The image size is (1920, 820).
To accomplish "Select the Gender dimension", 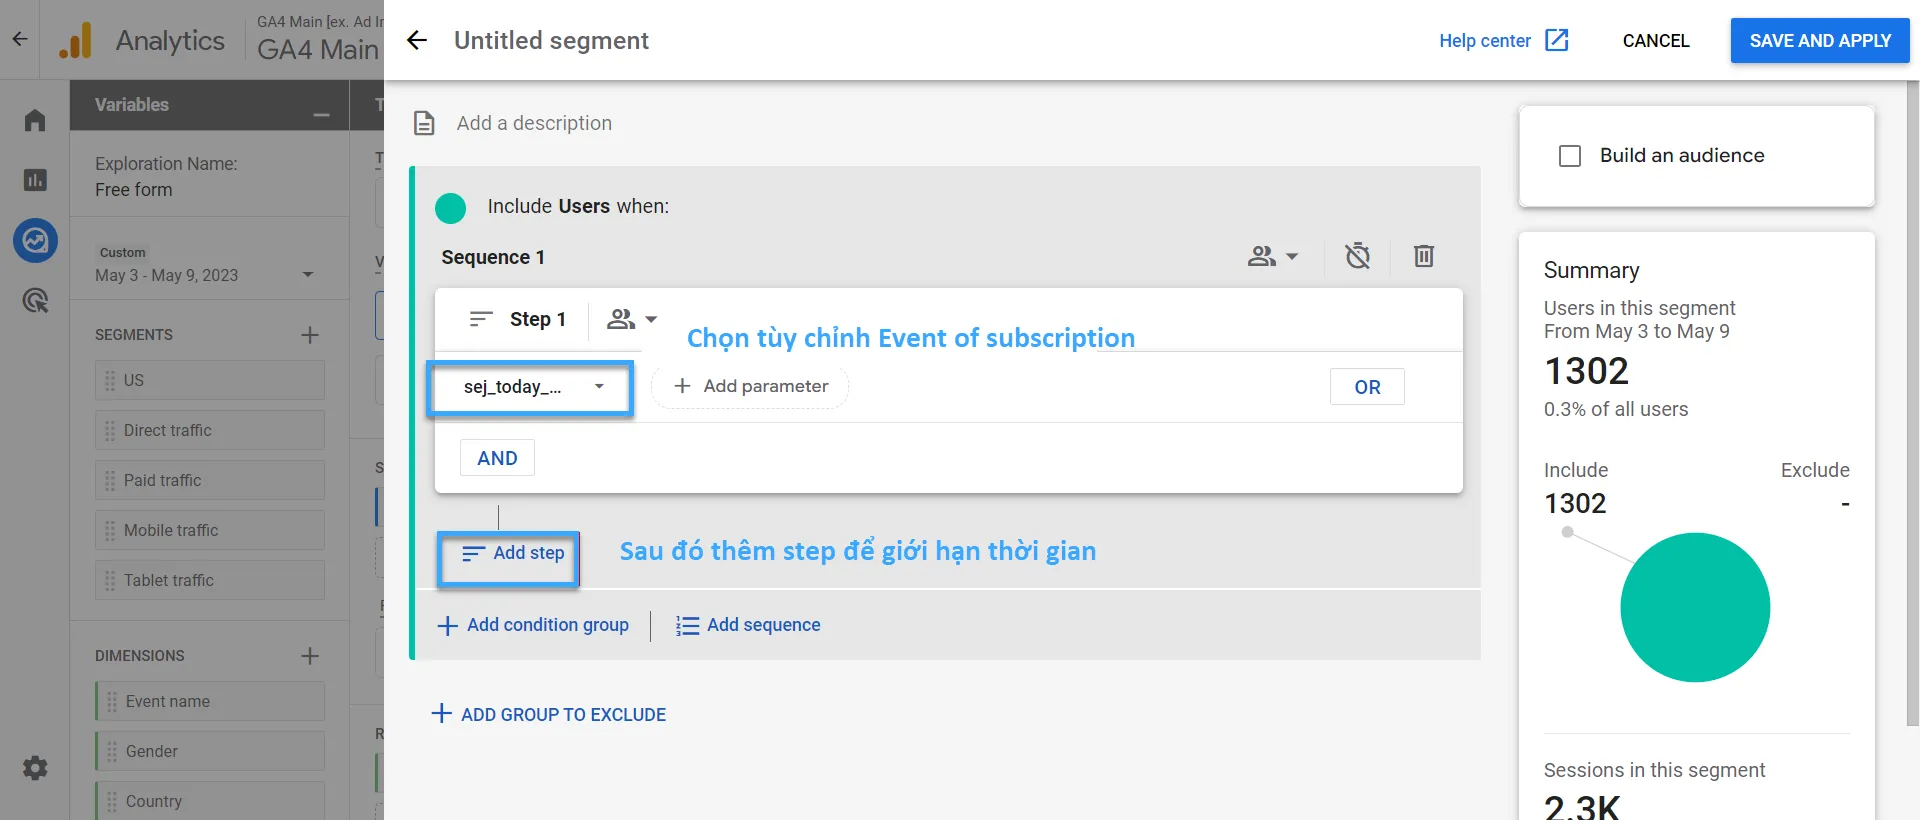I will tap(210, 751).
